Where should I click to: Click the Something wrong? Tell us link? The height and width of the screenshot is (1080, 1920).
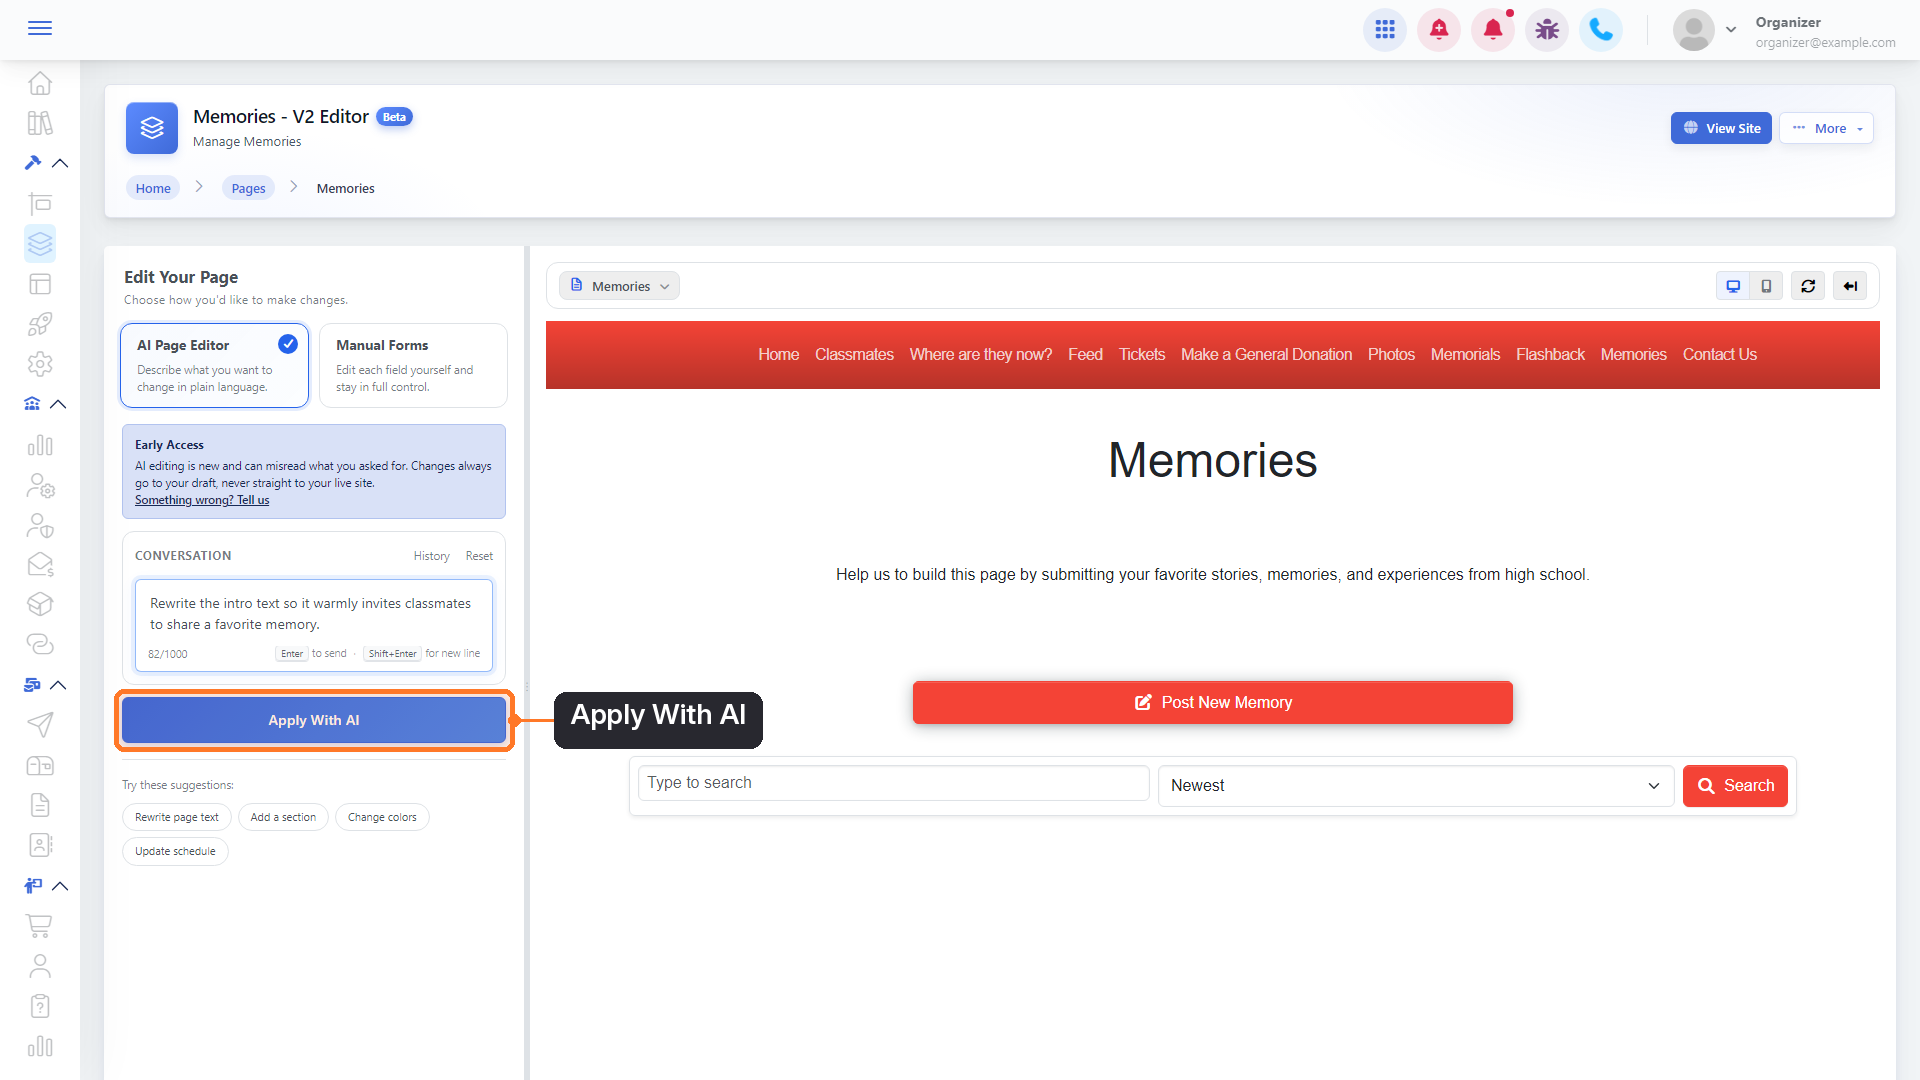pos(202,500)
